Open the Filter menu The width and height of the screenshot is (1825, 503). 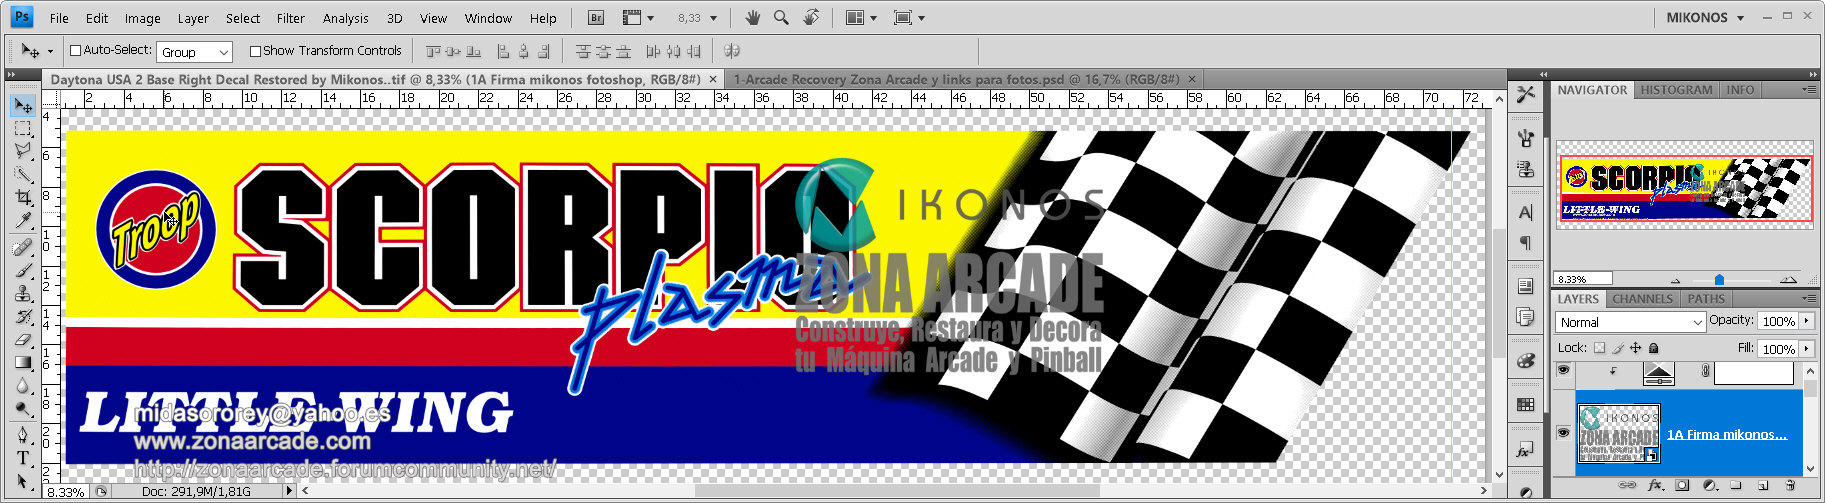[x=291, y=18]
